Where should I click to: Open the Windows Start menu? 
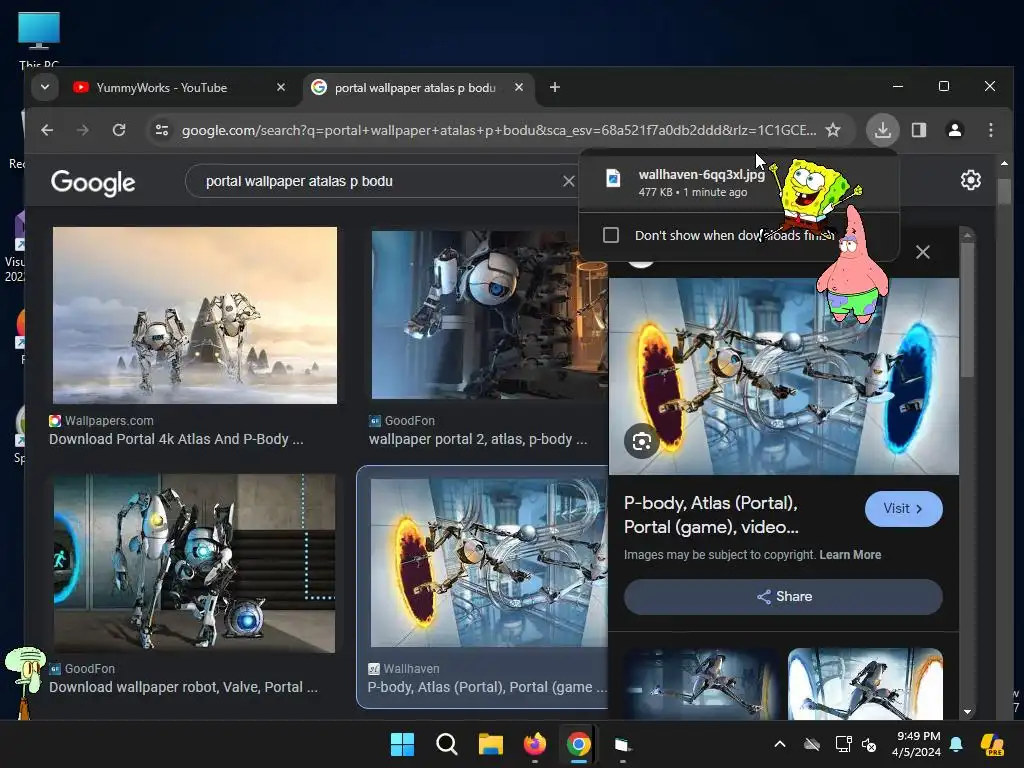(402, 744)
